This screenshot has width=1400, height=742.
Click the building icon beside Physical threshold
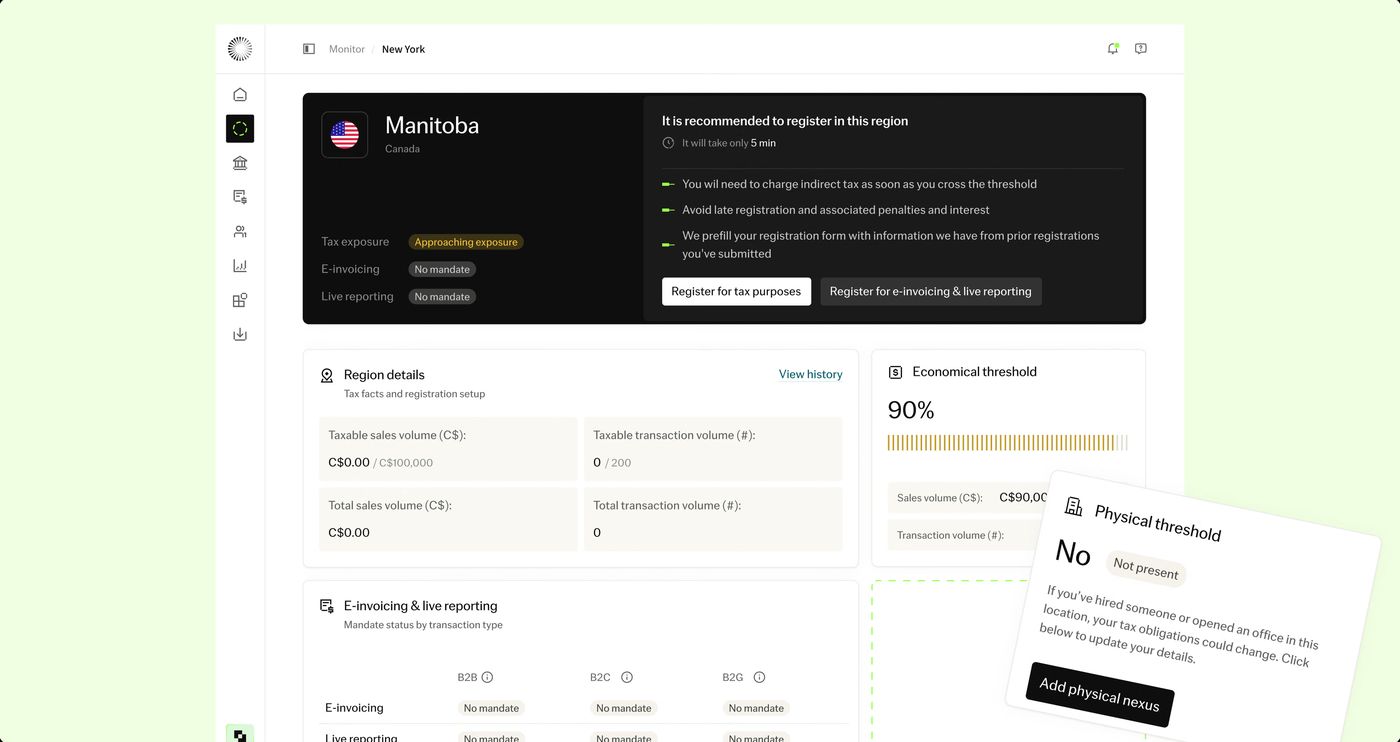coord(1074,506)
